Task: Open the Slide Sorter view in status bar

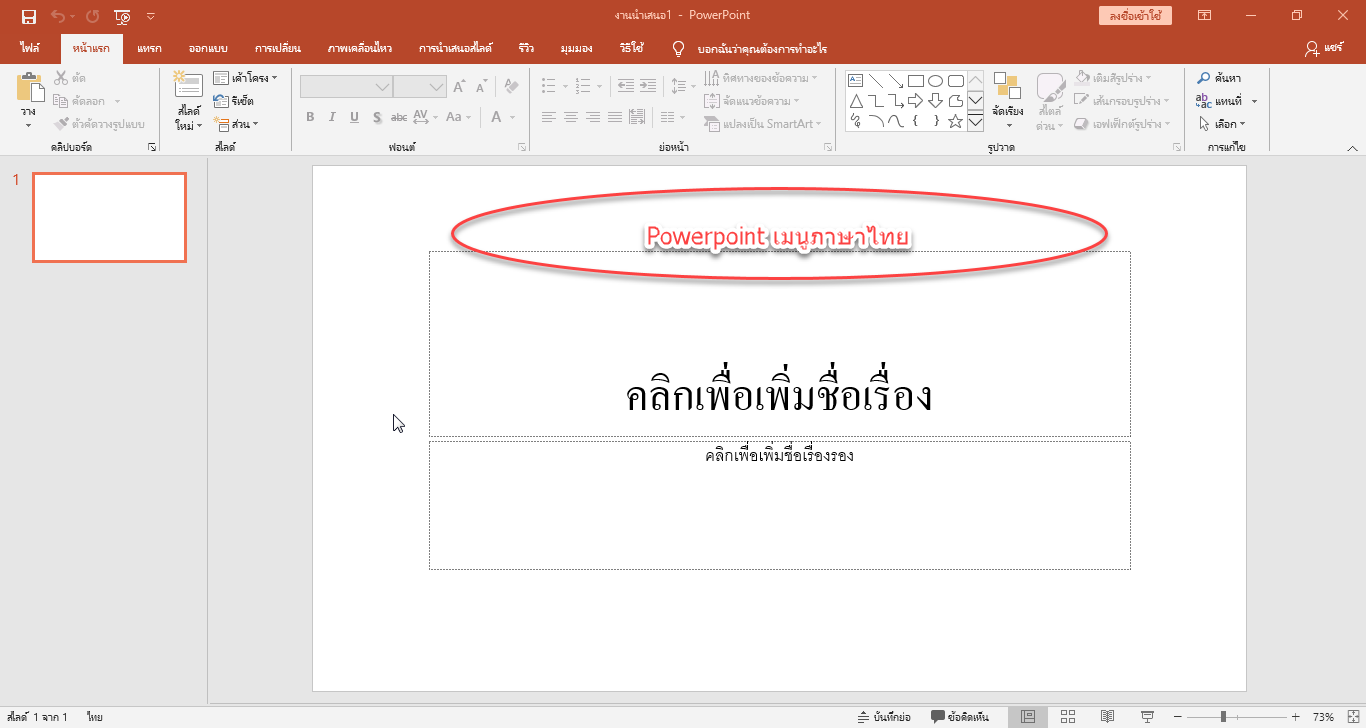Action: pyautogui.click(x=1067, y=717)
